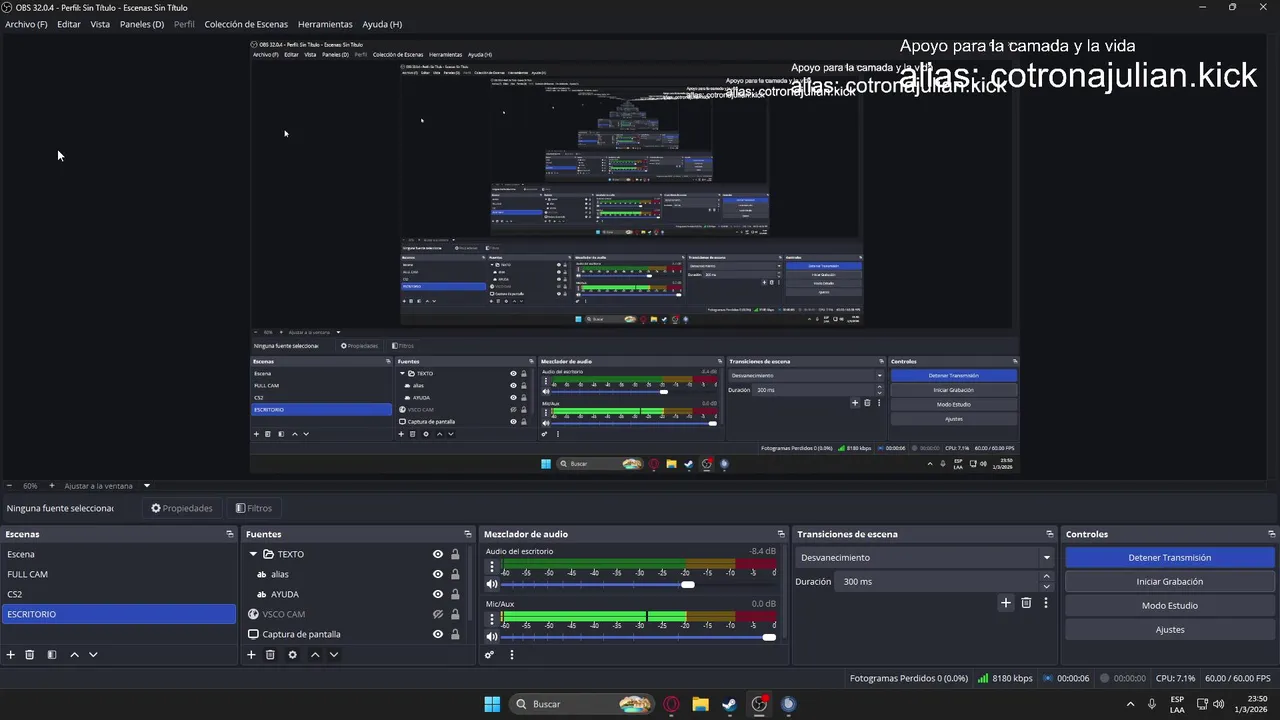Move scene down arrow in Escenas
This screenshot has height=720, width=1280.
tap(93, 655)
